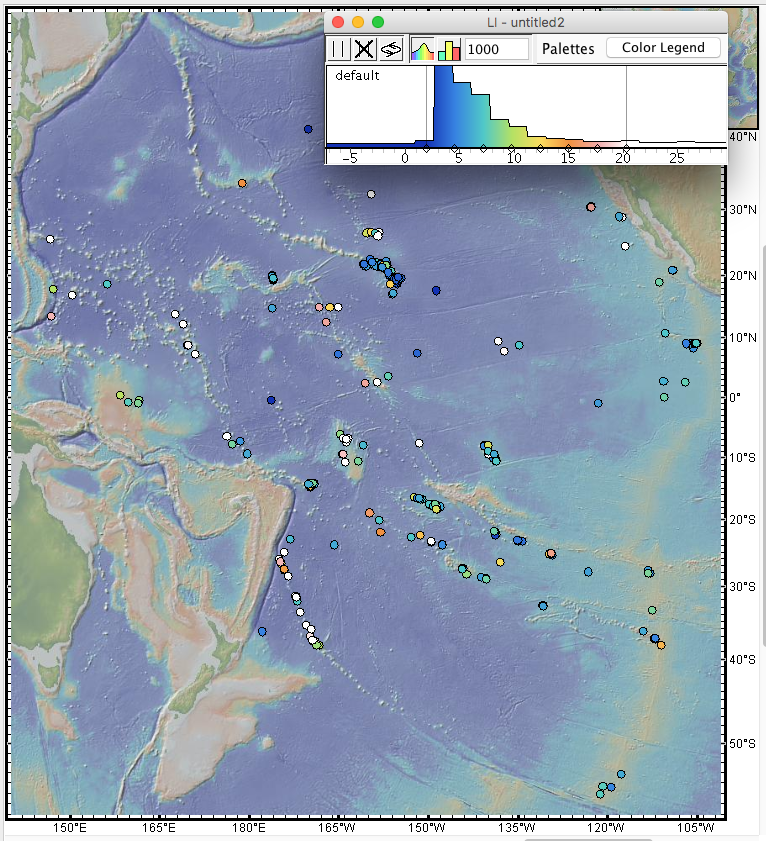
Task: Select the dark blue data point left of histogram window
Action: (x=308, y=129)
